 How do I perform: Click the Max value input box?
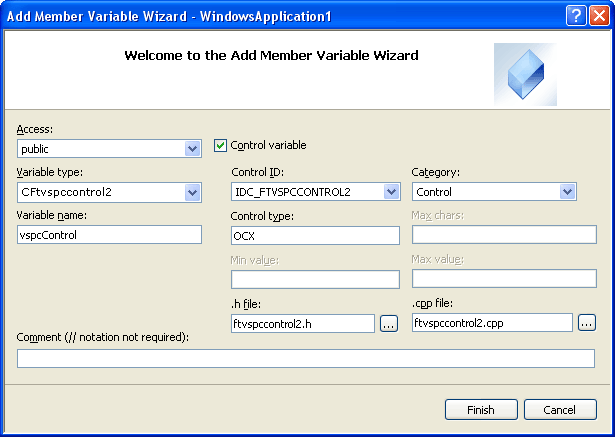pyautogui.click(x=504, y=279)
